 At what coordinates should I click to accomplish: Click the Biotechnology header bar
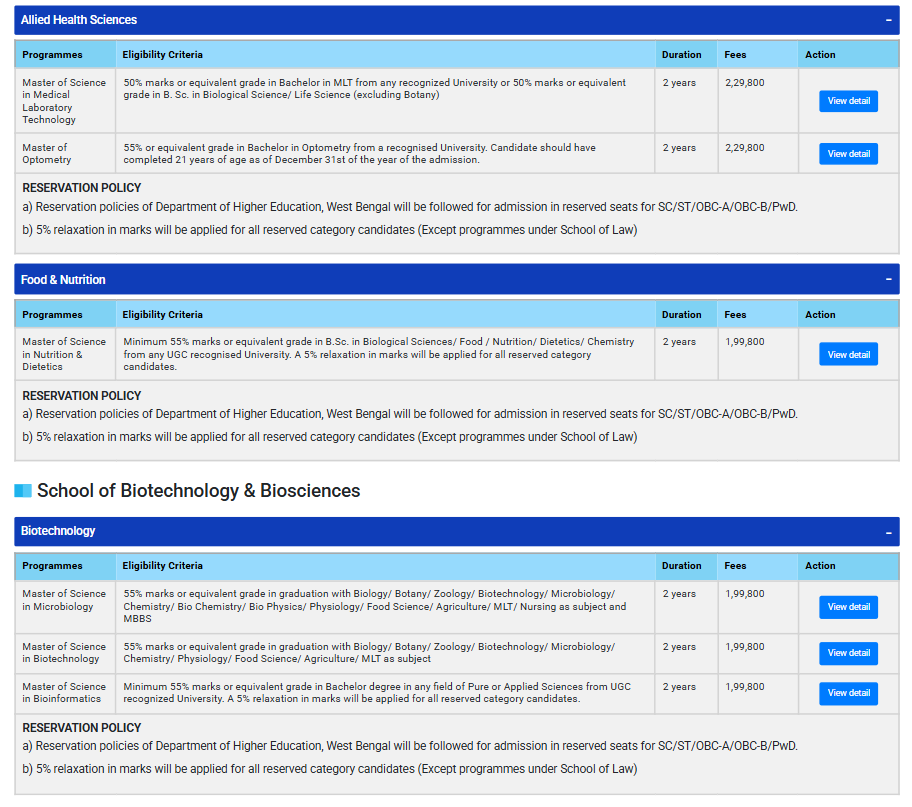pyautogui.click(x=400, y=531)
